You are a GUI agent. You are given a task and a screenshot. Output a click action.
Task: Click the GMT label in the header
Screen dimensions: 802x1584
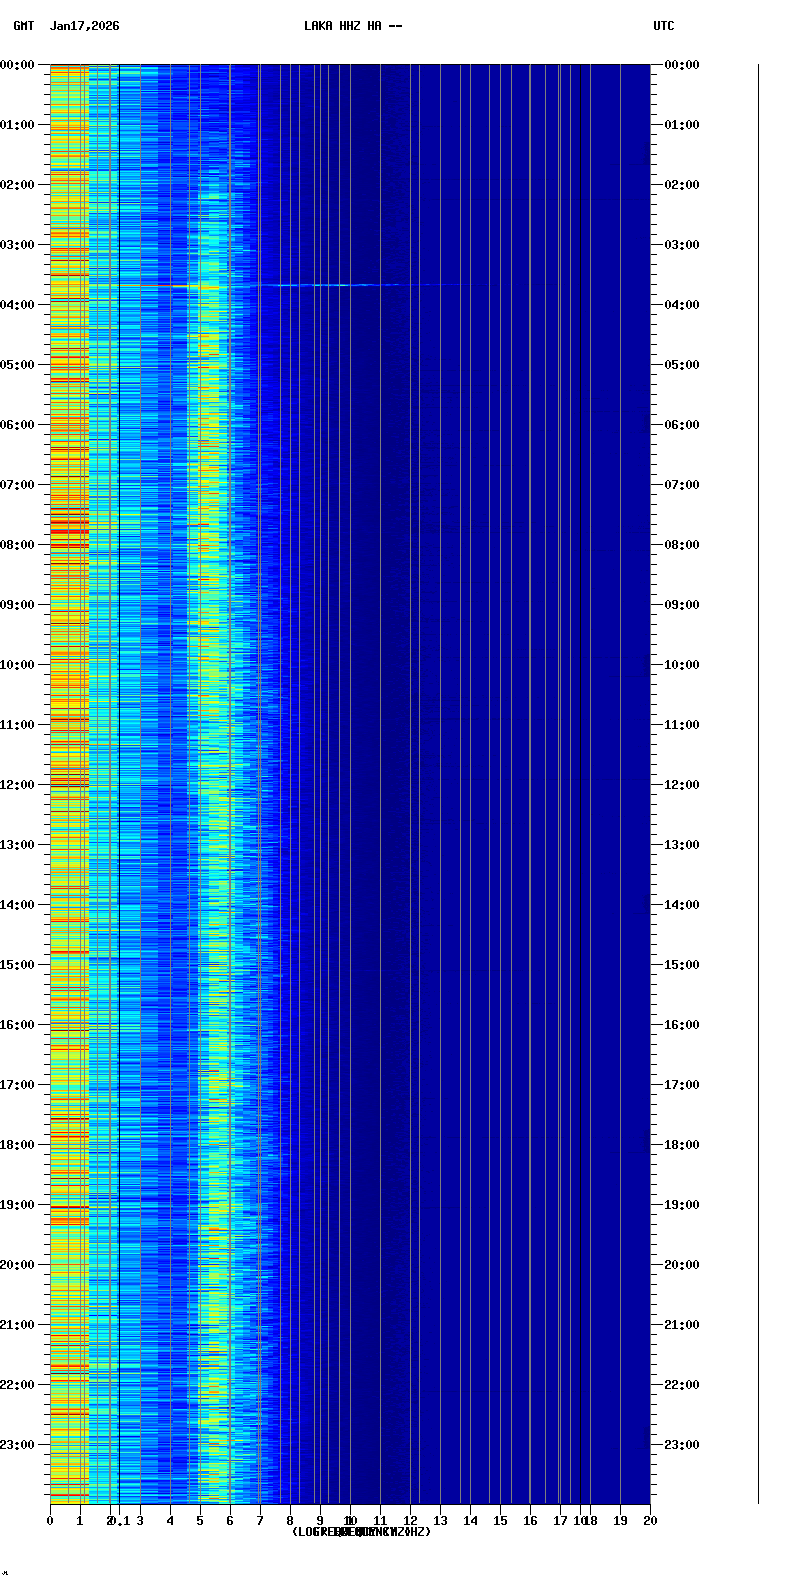tap(23, 26)
